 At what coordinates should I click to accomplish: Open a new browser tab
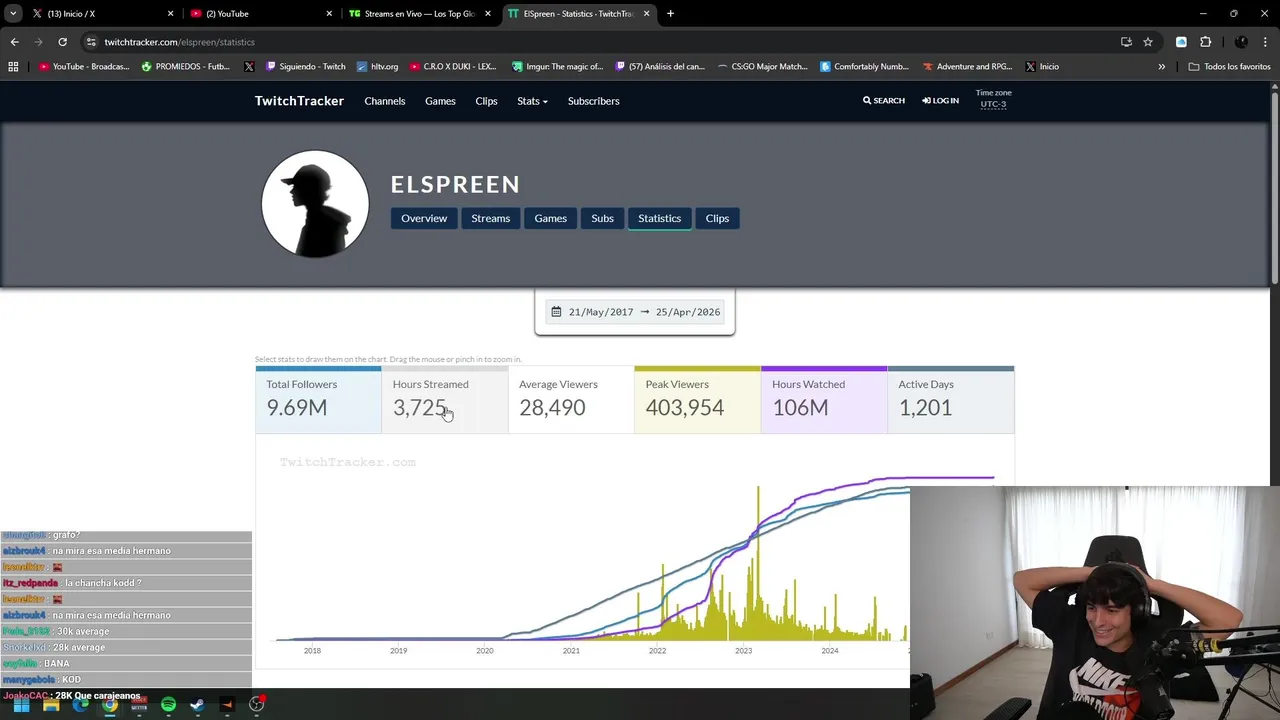point(670,14)
